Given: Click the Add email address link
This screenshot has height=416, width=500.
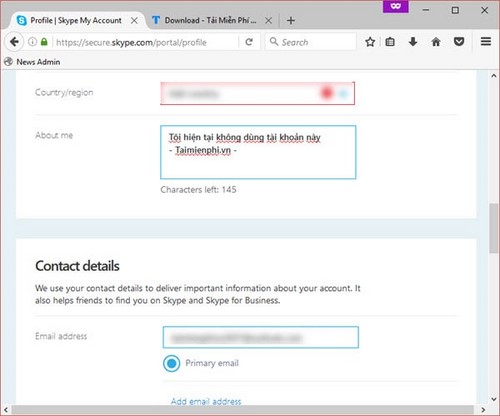Looking at the screenshot, I should point(206,401).
